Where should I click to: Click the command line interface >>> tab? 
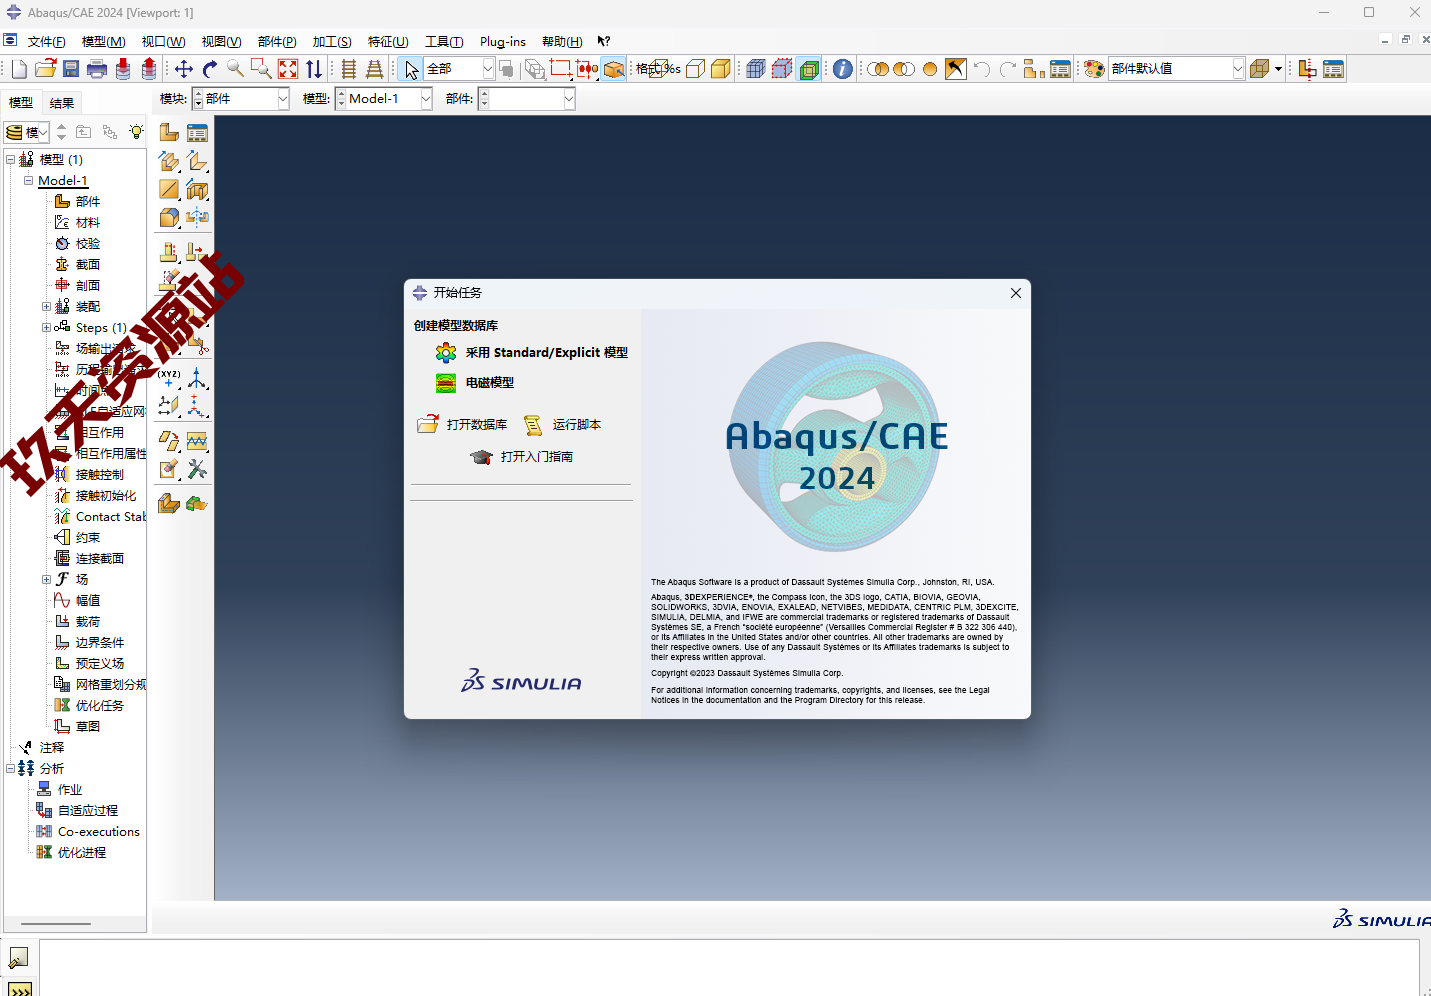[19, 990]
